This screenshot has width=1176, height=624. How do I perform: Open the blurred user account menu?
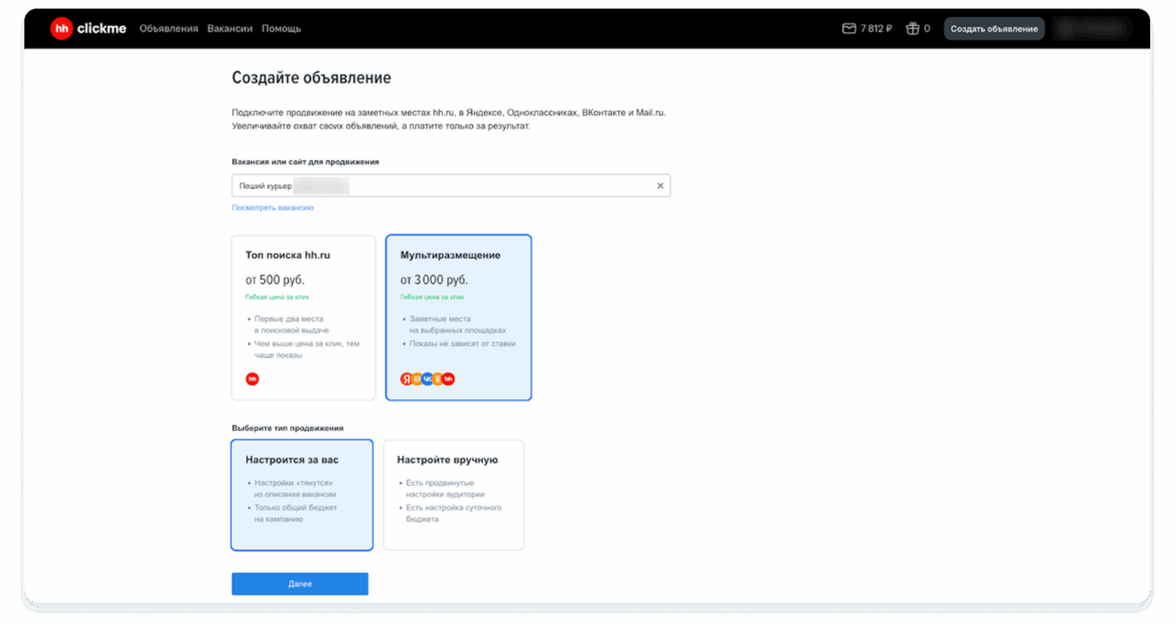(1095, 29)
